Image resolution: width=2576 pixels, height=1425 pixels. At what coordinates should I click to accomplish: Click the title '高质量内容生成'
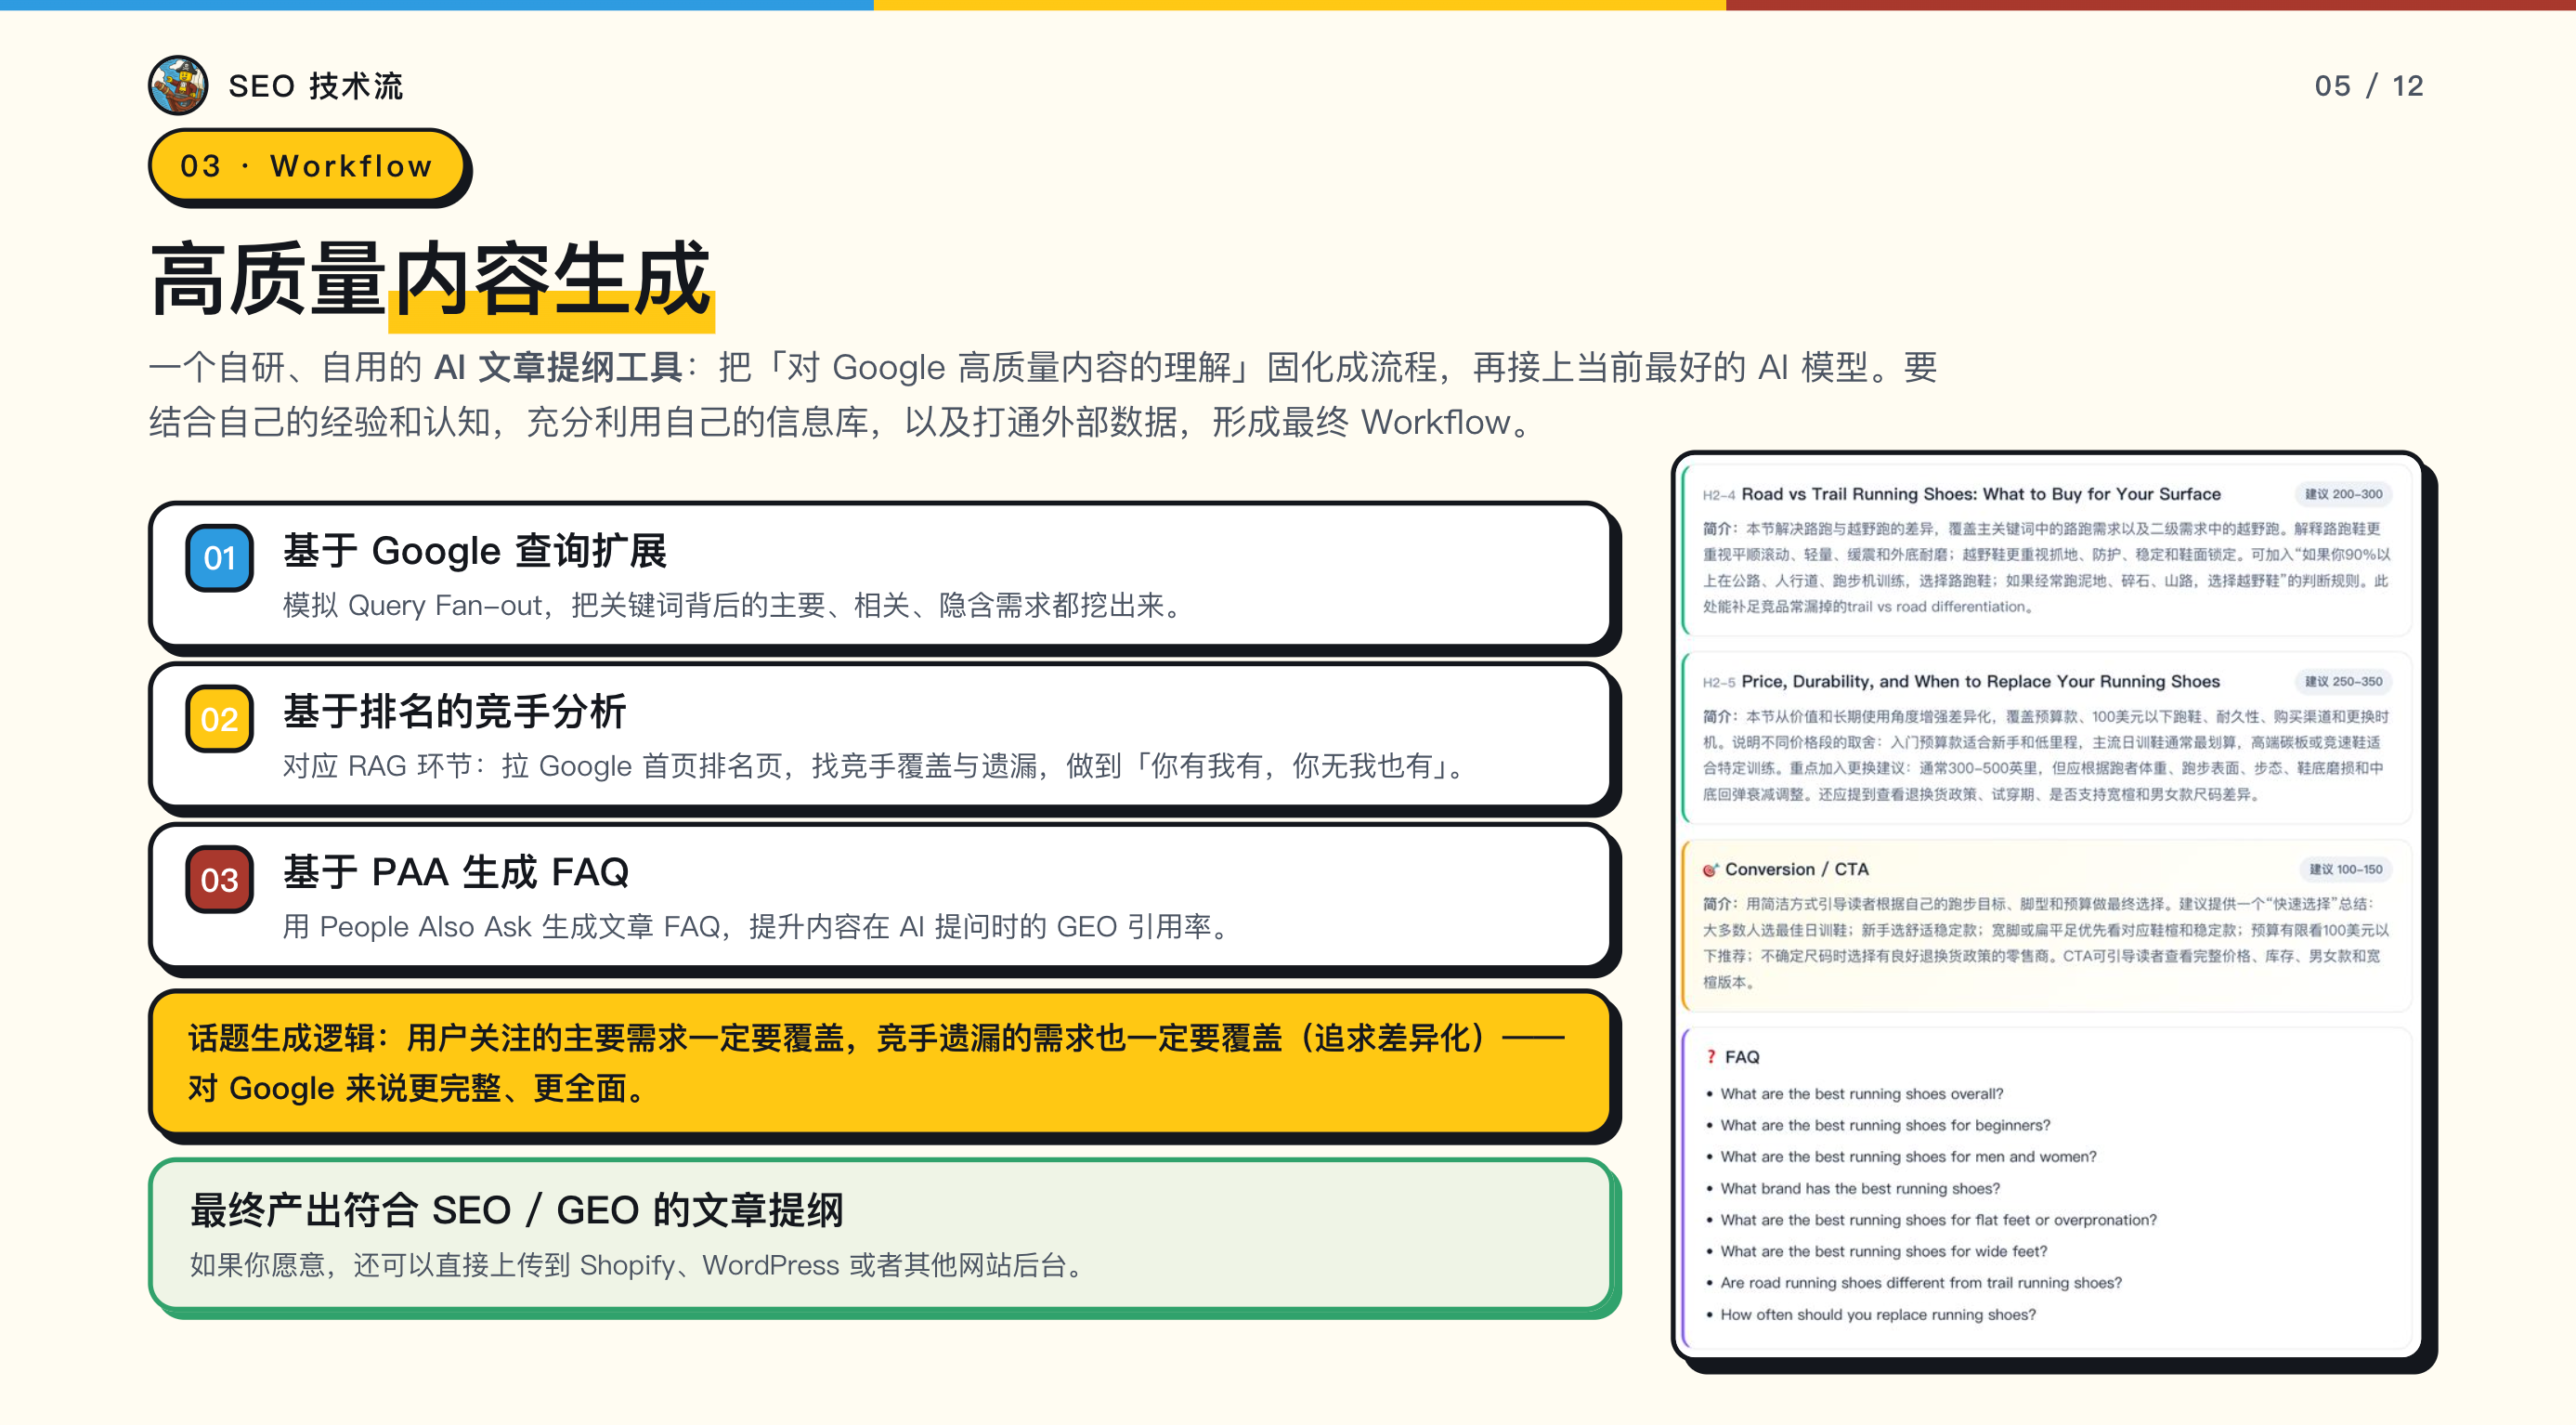431,280
